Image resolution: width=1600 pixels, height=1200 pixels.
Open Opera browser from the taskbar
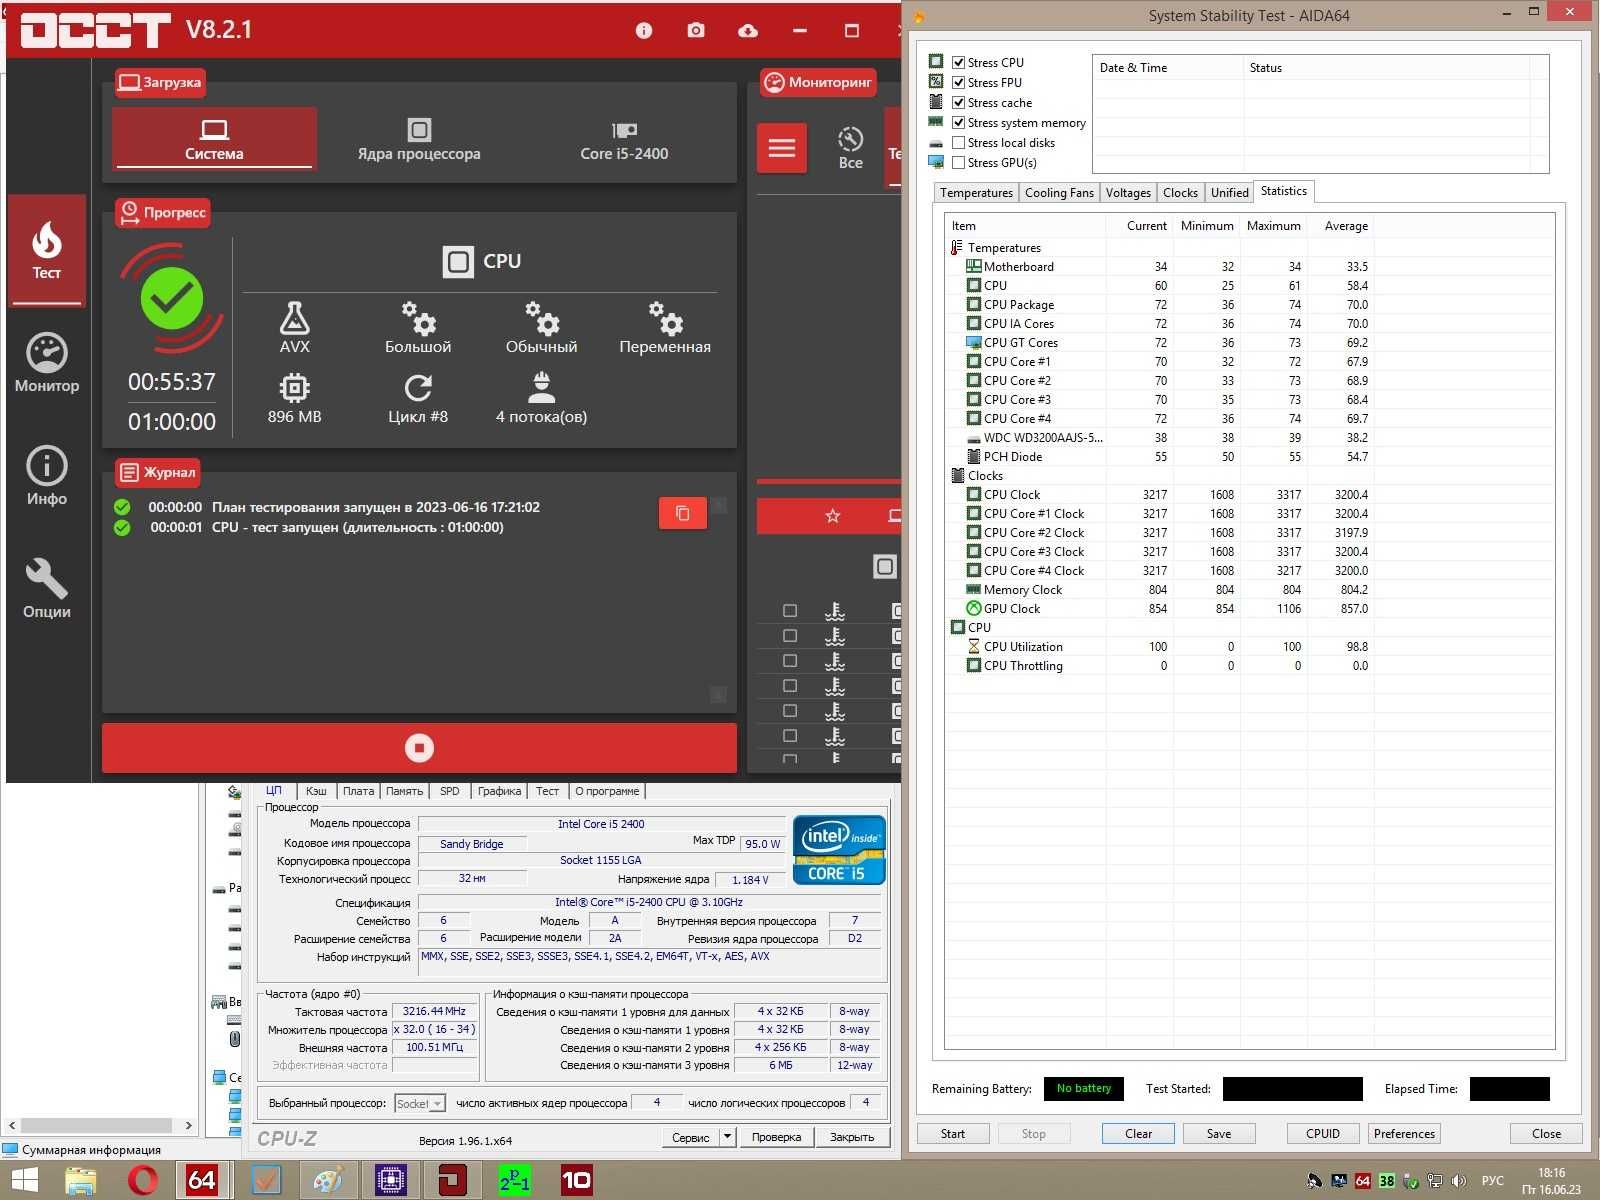click(143, 1180)
